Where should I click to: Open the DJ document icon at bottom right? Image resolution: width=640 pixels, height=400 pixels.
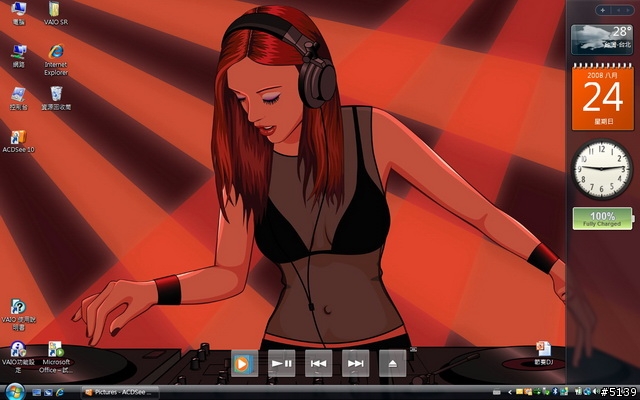point(544,353)
